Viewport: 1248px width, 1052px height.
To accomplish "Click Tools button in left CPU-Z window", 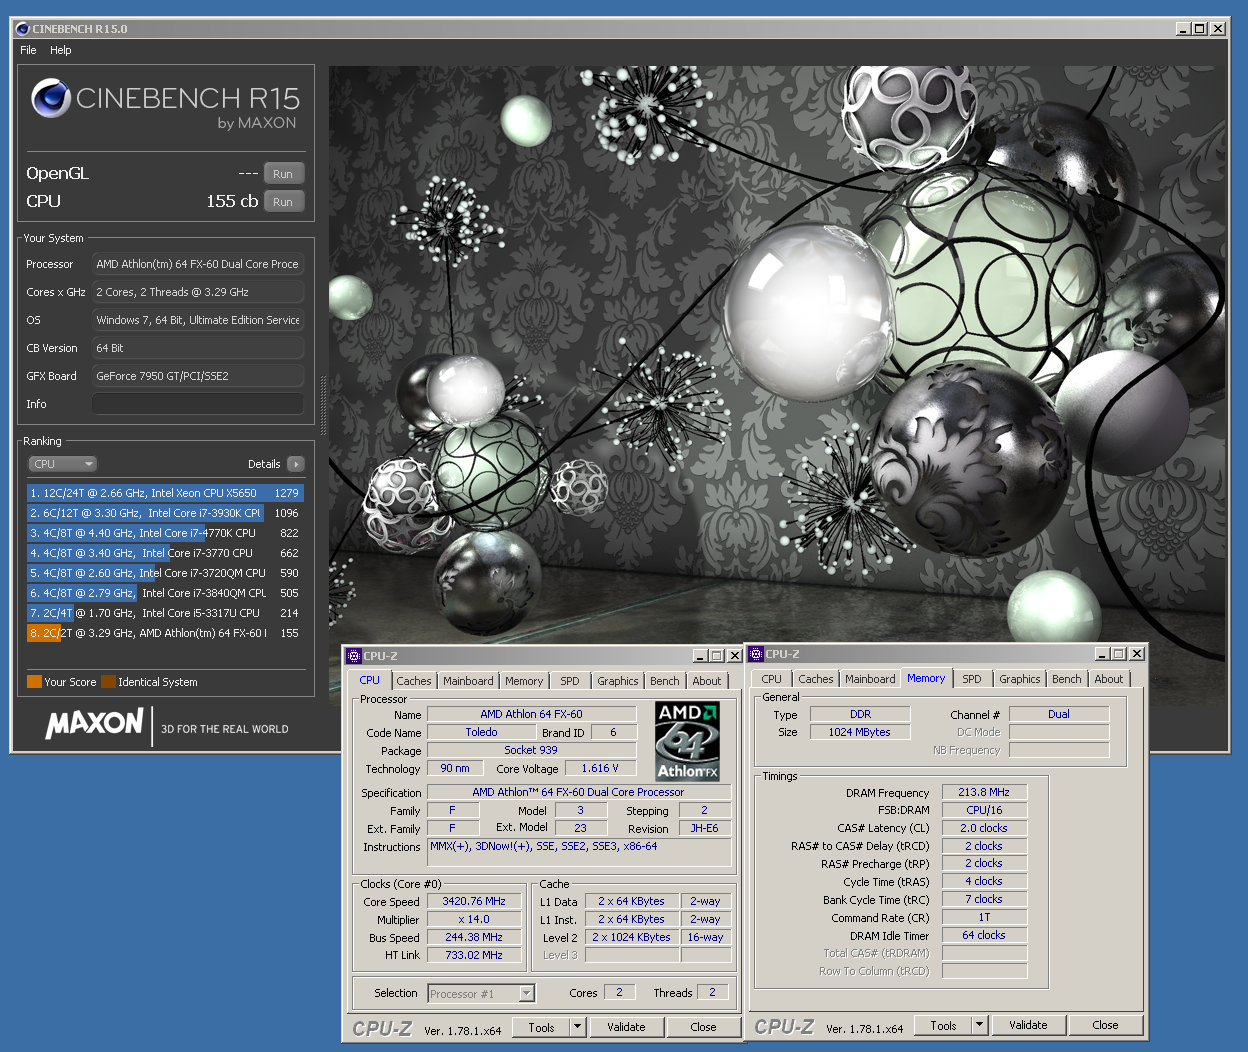I will [541, 1027].
